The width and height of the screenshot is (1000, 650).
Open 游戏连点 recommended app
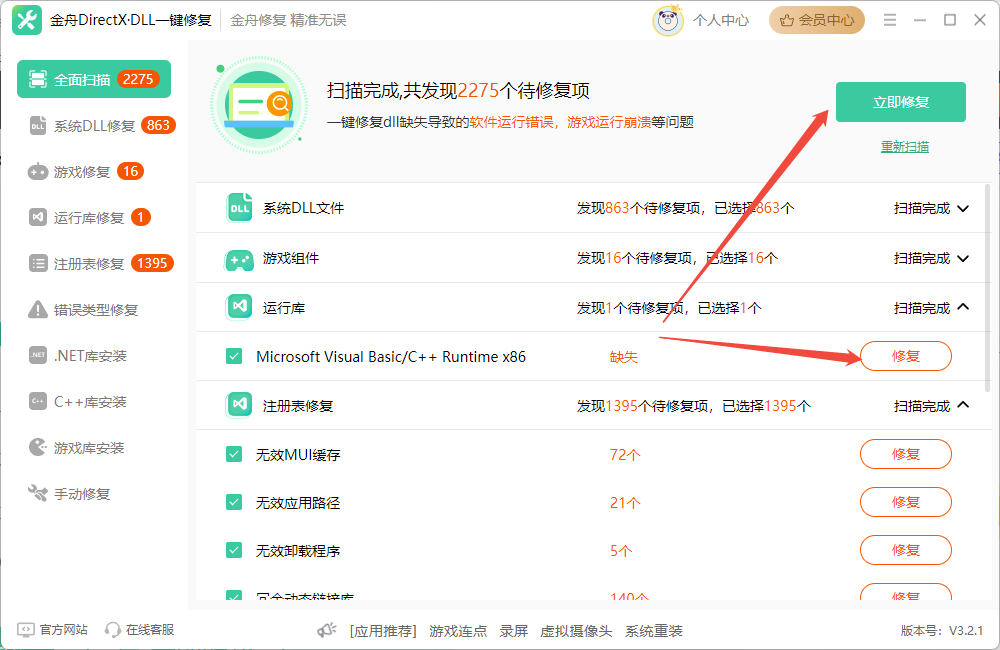point(458,631)
